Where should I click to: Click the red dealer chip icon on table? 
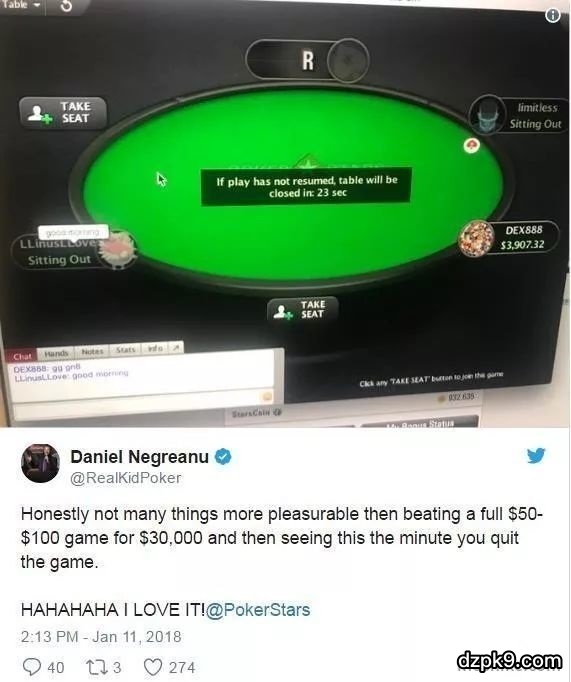(471, 145)
